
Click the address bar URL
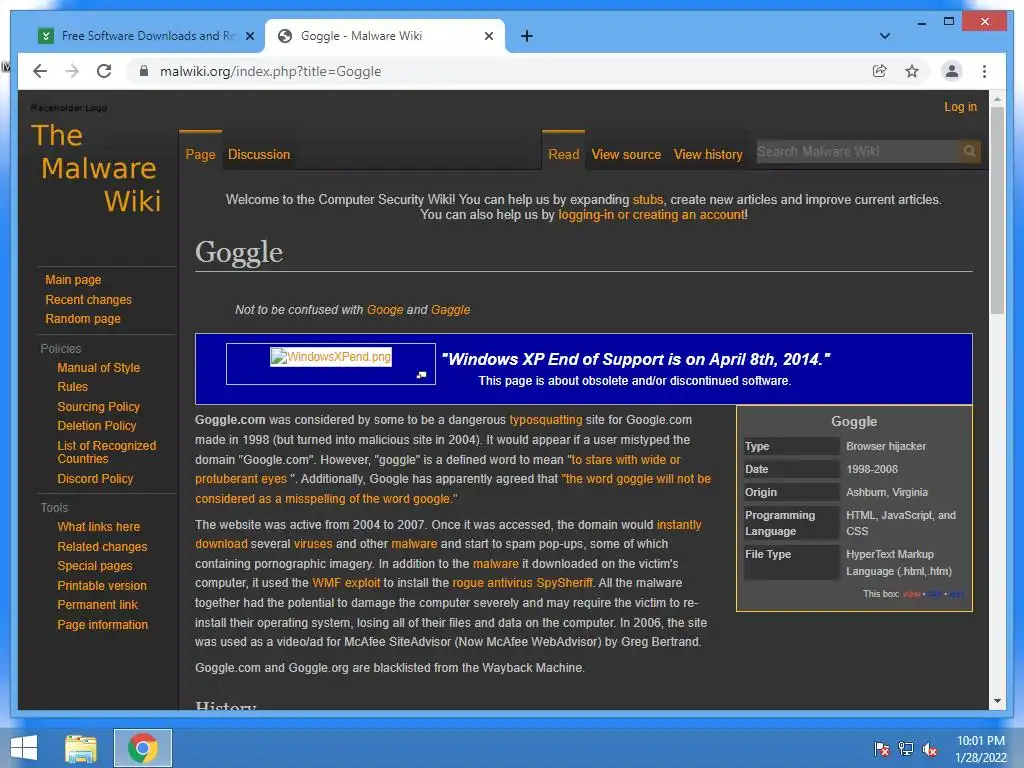coord(270,71)
